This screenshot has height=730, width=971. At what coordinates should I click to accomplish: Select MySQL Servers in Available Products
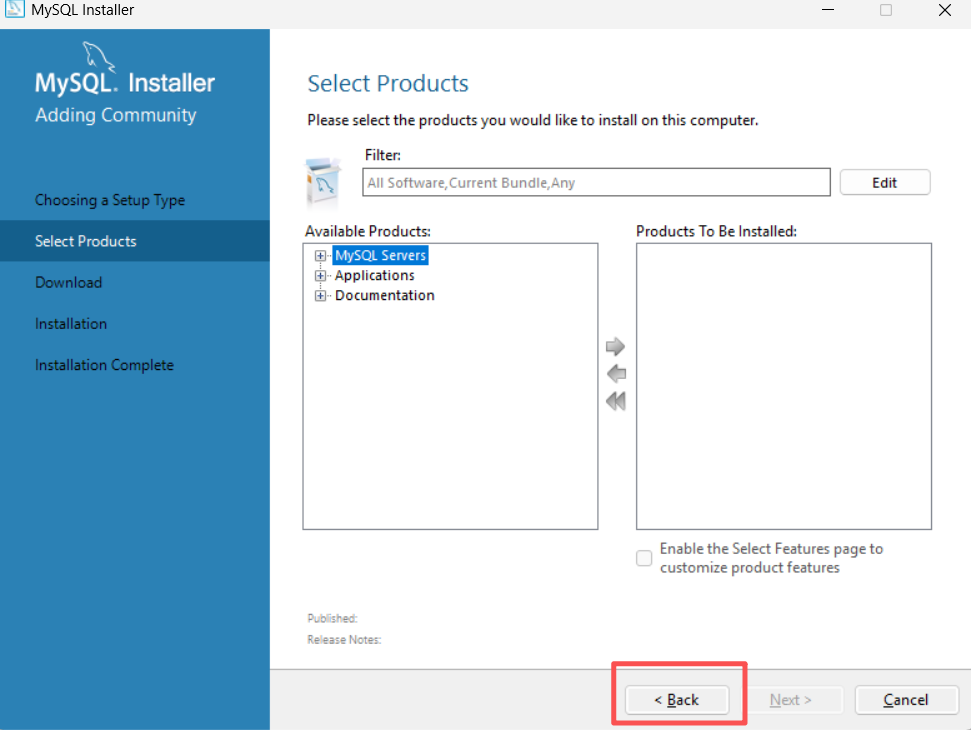(380, 255)
